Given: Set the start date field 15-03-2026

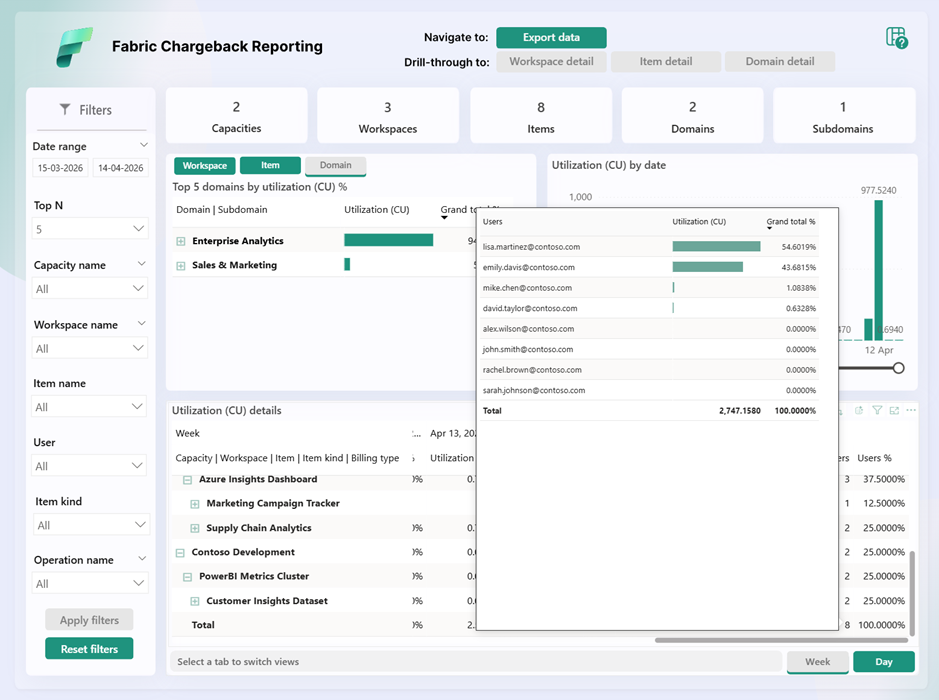Looking at the screenshot, I should 60,168.
